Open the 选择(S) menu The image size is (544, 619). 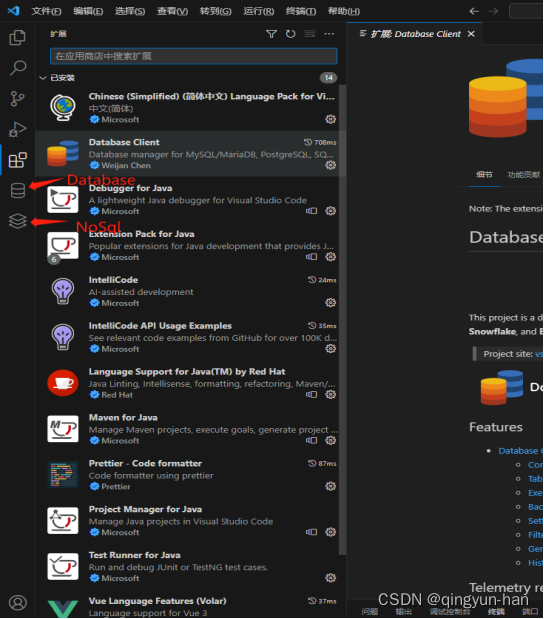130,11
